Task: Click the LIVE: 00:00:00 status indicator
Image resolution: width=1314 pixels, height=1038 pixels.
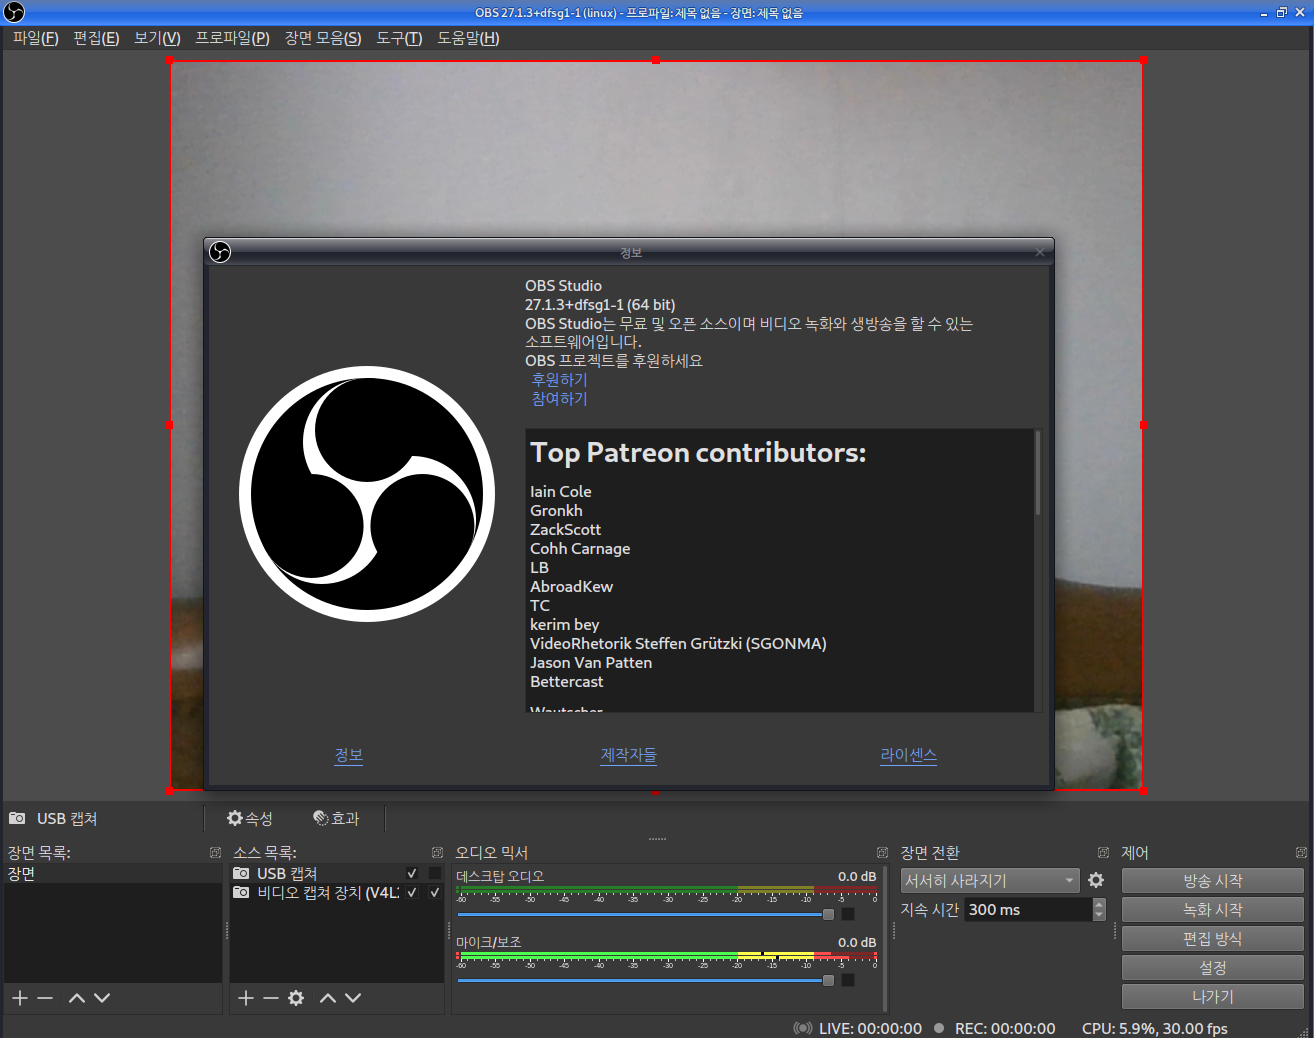Action: click(x=857, y=1028)
